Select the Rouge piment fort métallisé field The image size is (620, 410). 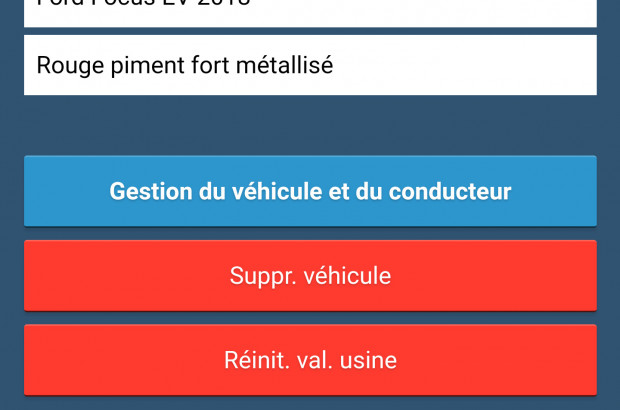310,66
